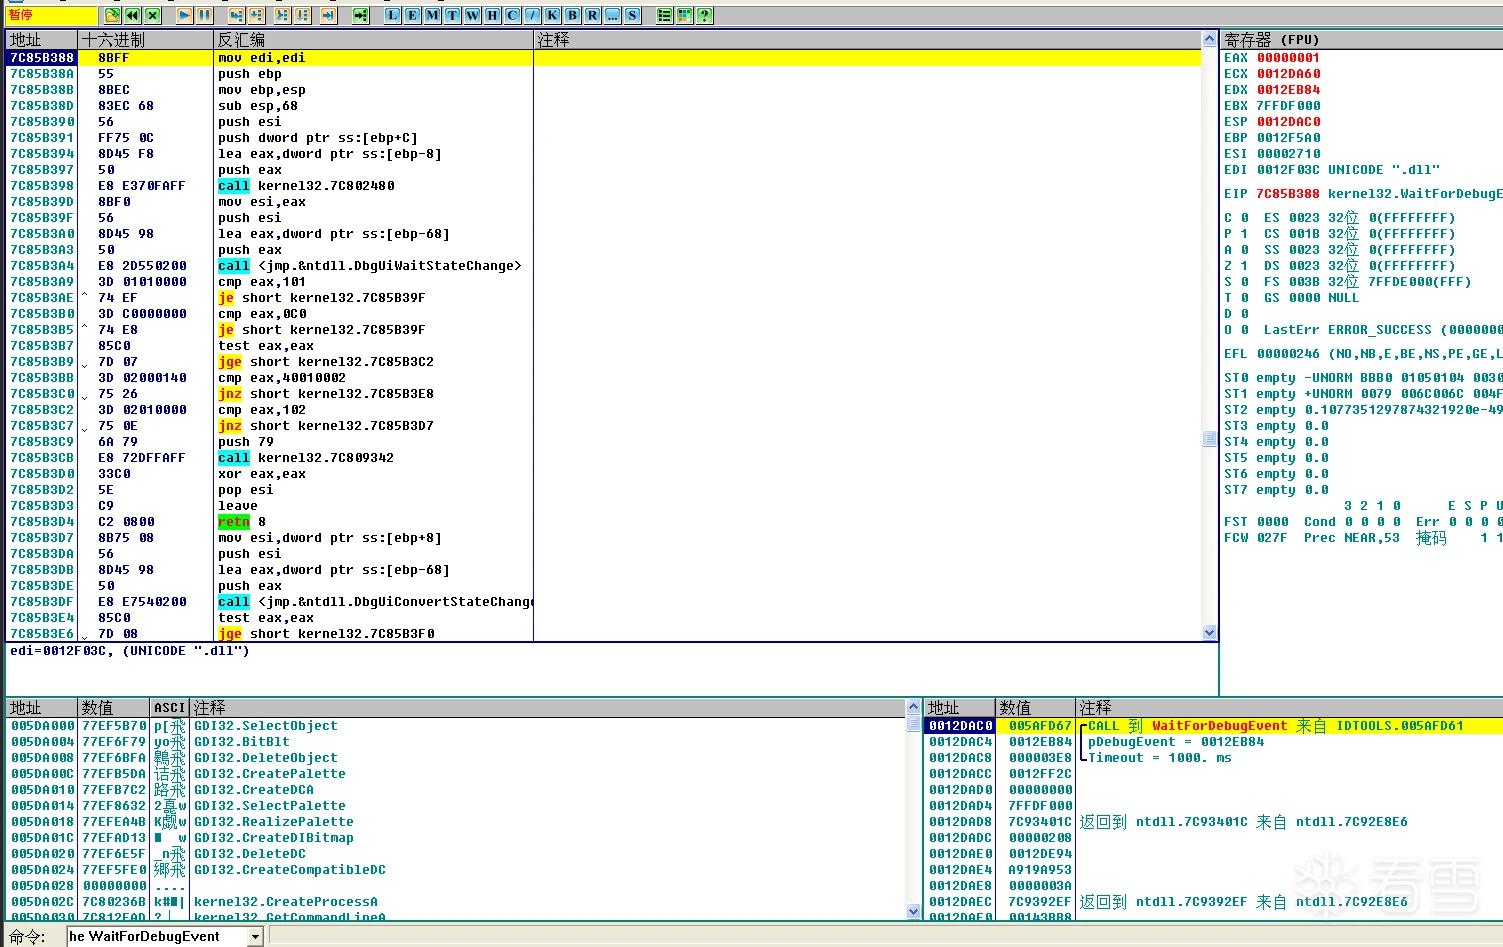Screen dimensions: 1503x947
Task: Close the debugged program with the X icon
Action: [152, 15]
